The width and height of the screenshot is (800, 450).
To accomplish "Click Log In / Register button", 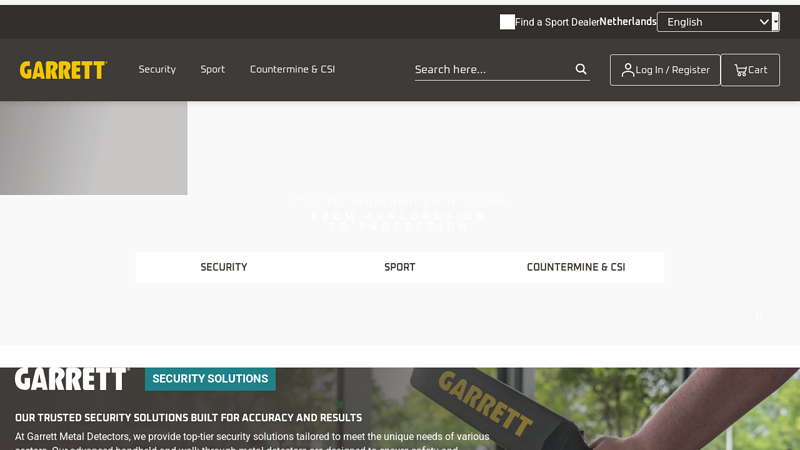I will [665, 70].
